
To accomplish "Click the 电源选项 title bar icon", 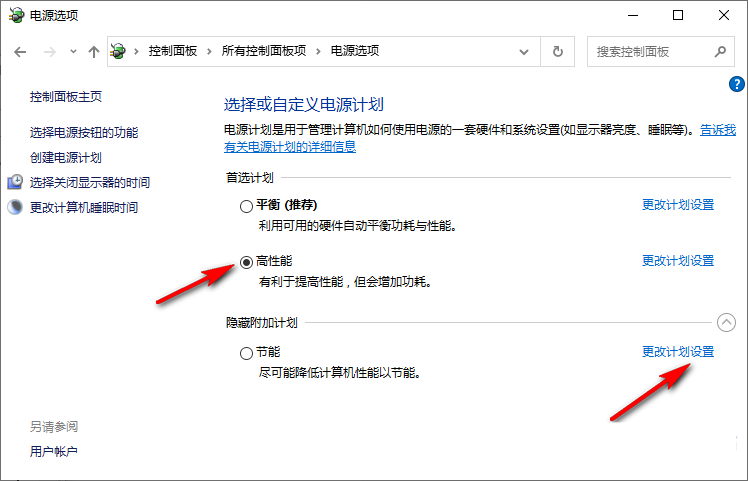I will point(17,16).
